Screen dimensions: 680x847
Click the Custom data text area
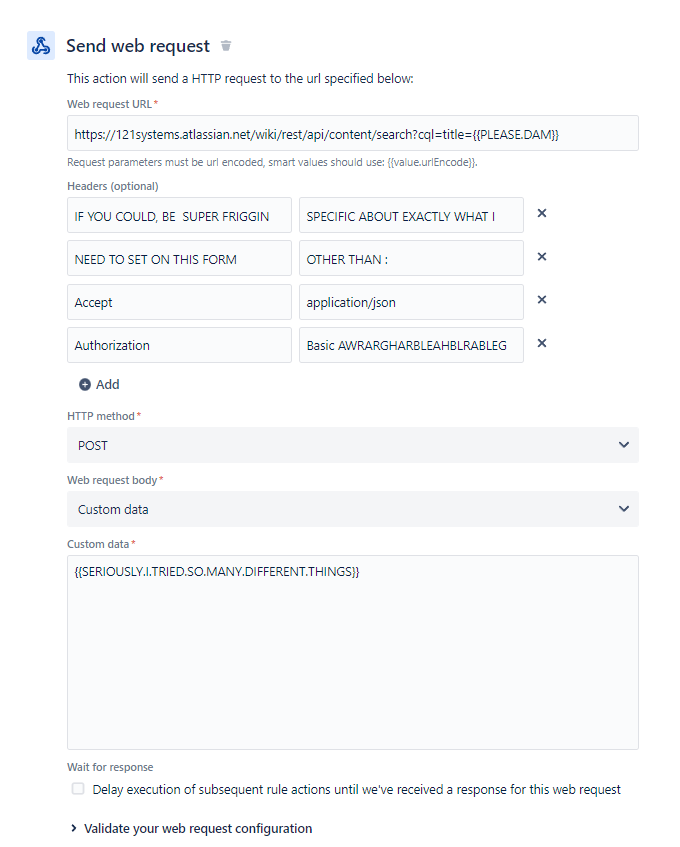[x=352, y=650]
